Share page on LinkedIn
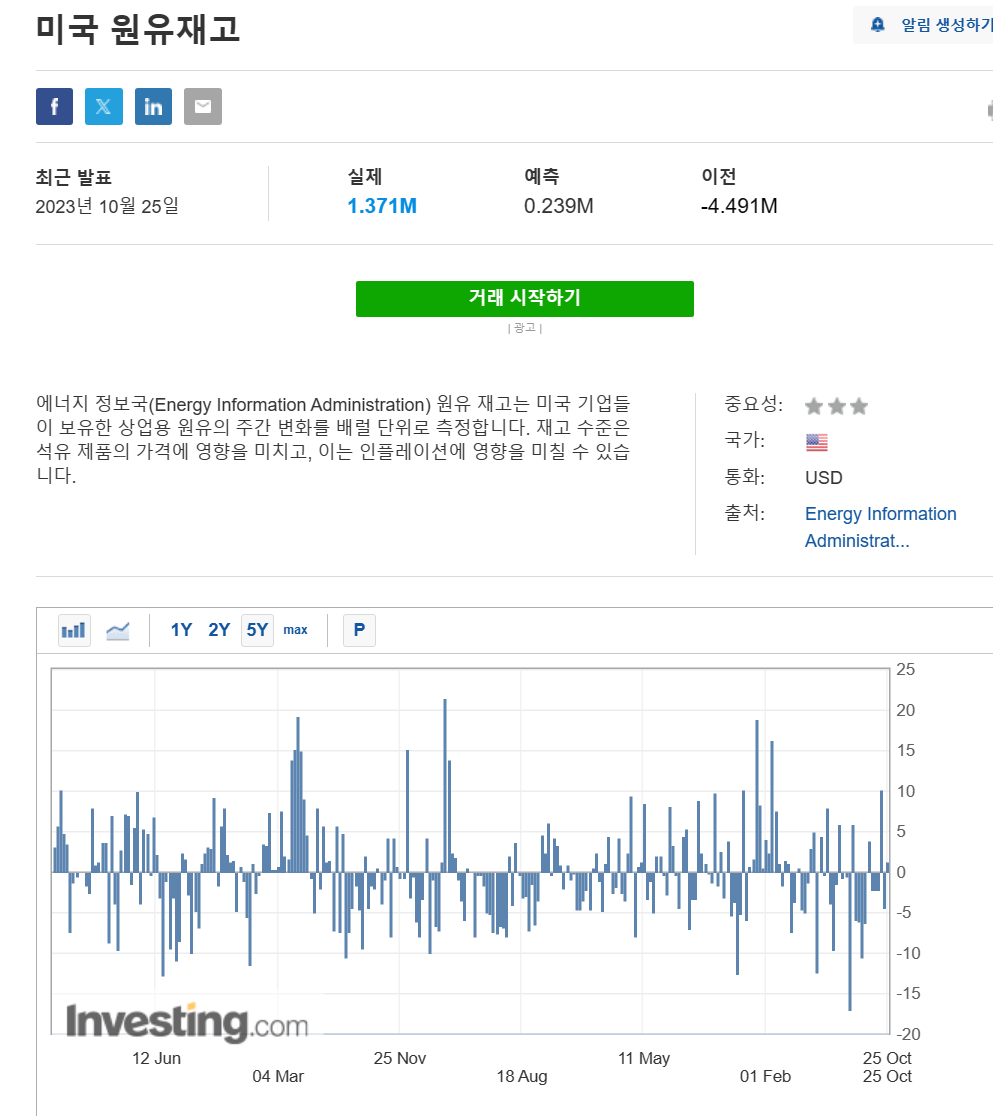The height and width of the screenshot is (1116, 993). pyautogui.click(x=153, y=107)
